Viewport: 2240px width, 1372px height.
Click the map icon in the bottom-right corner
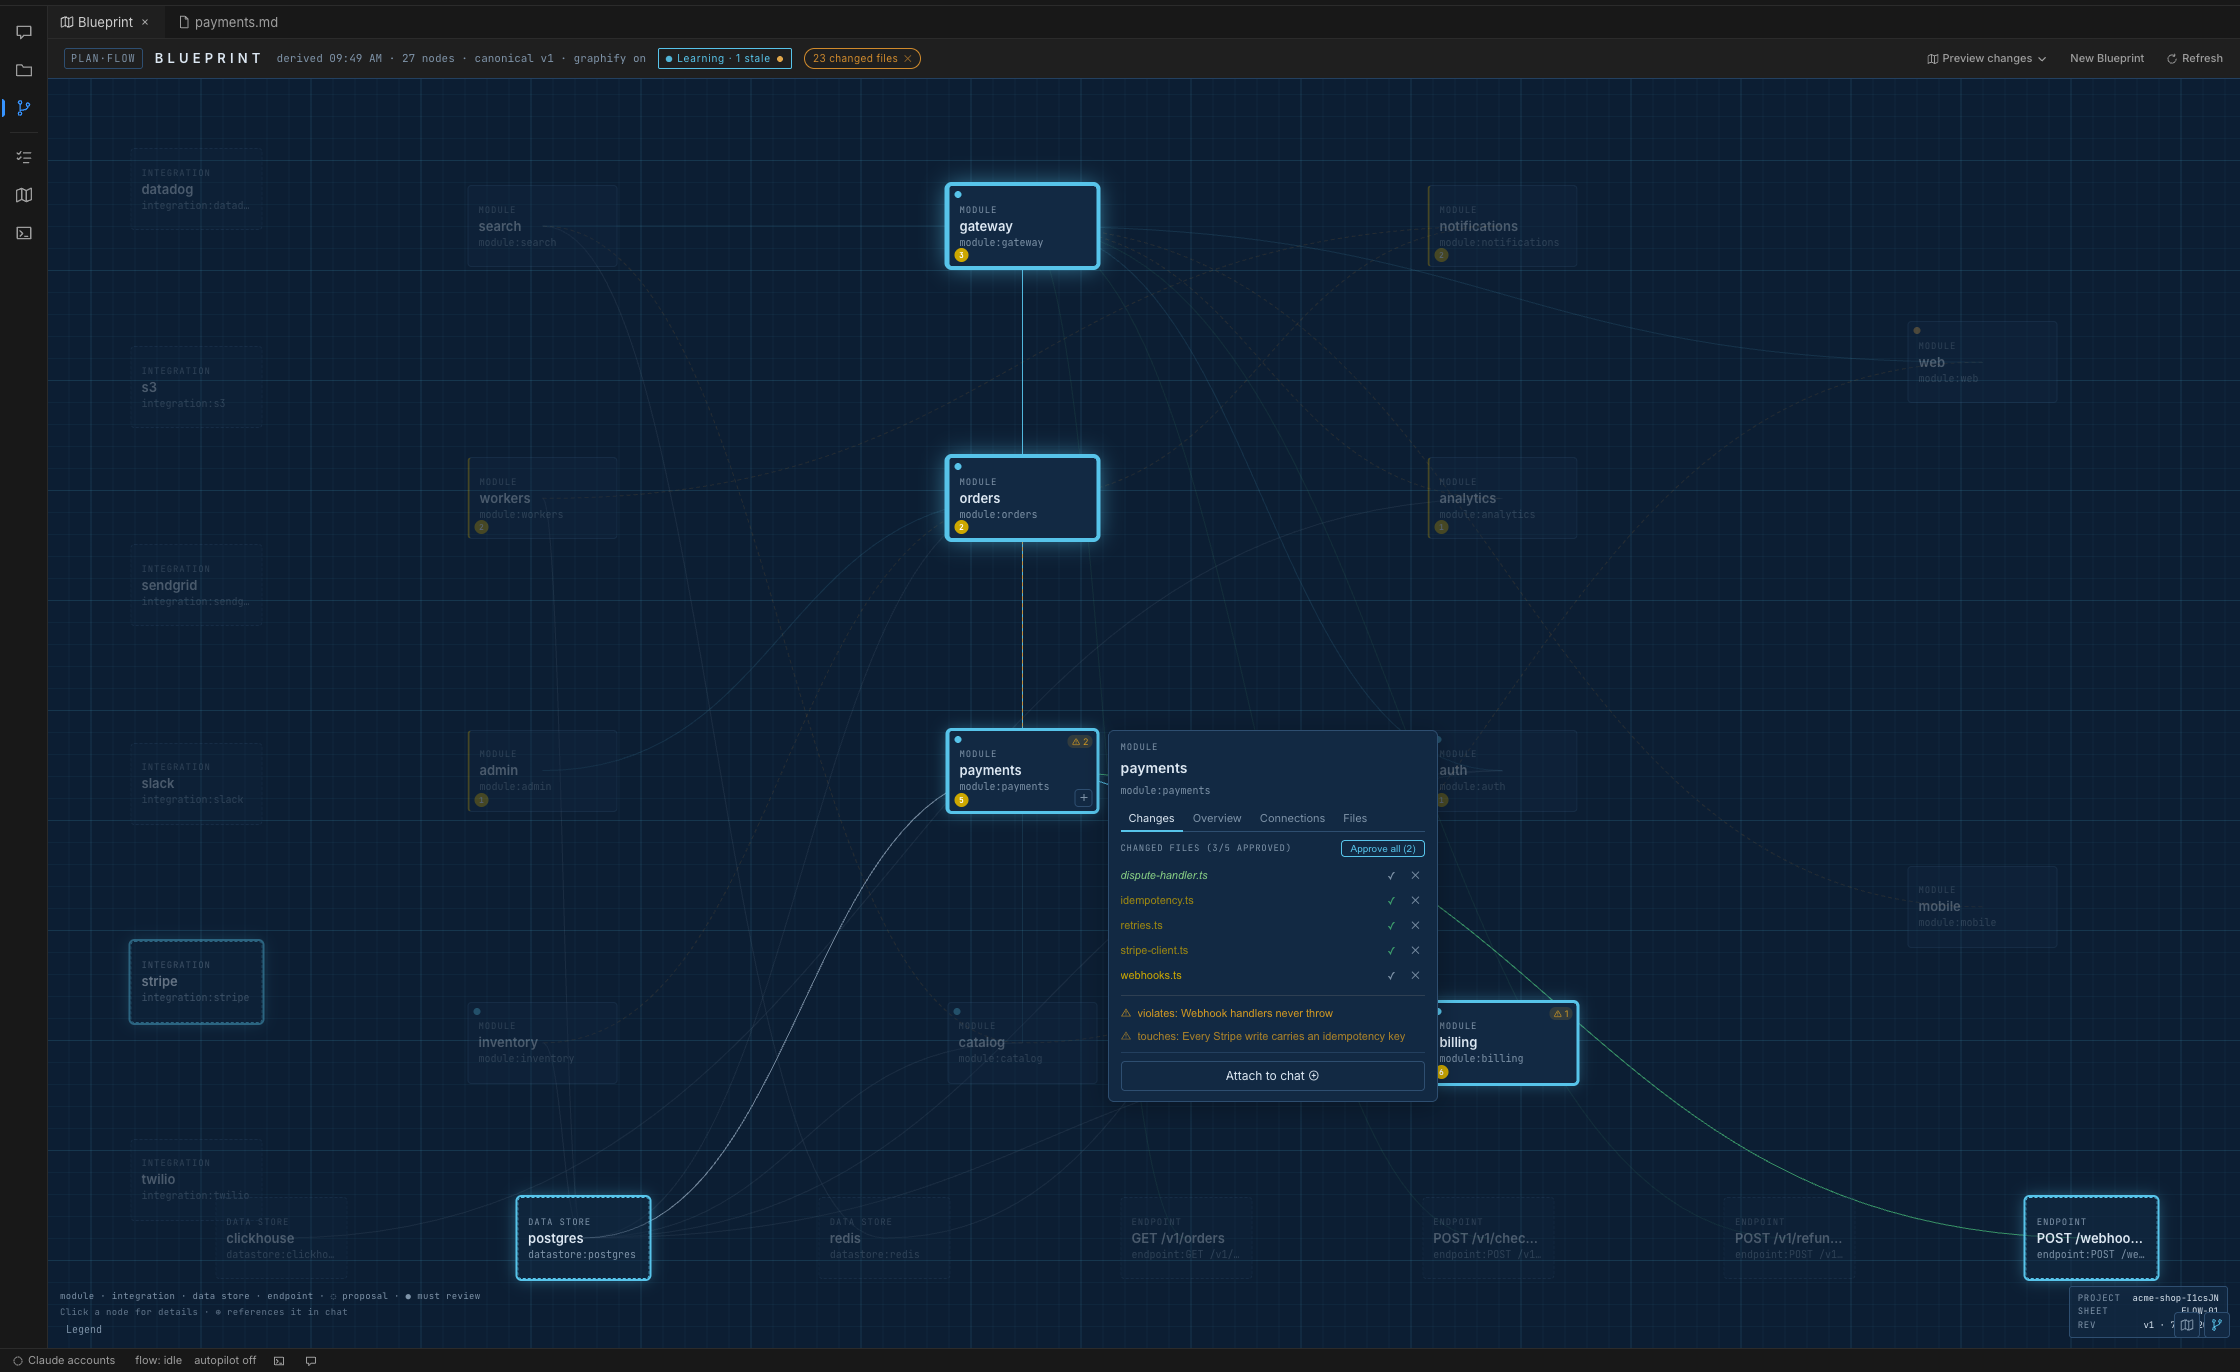coord(2187,1325)
